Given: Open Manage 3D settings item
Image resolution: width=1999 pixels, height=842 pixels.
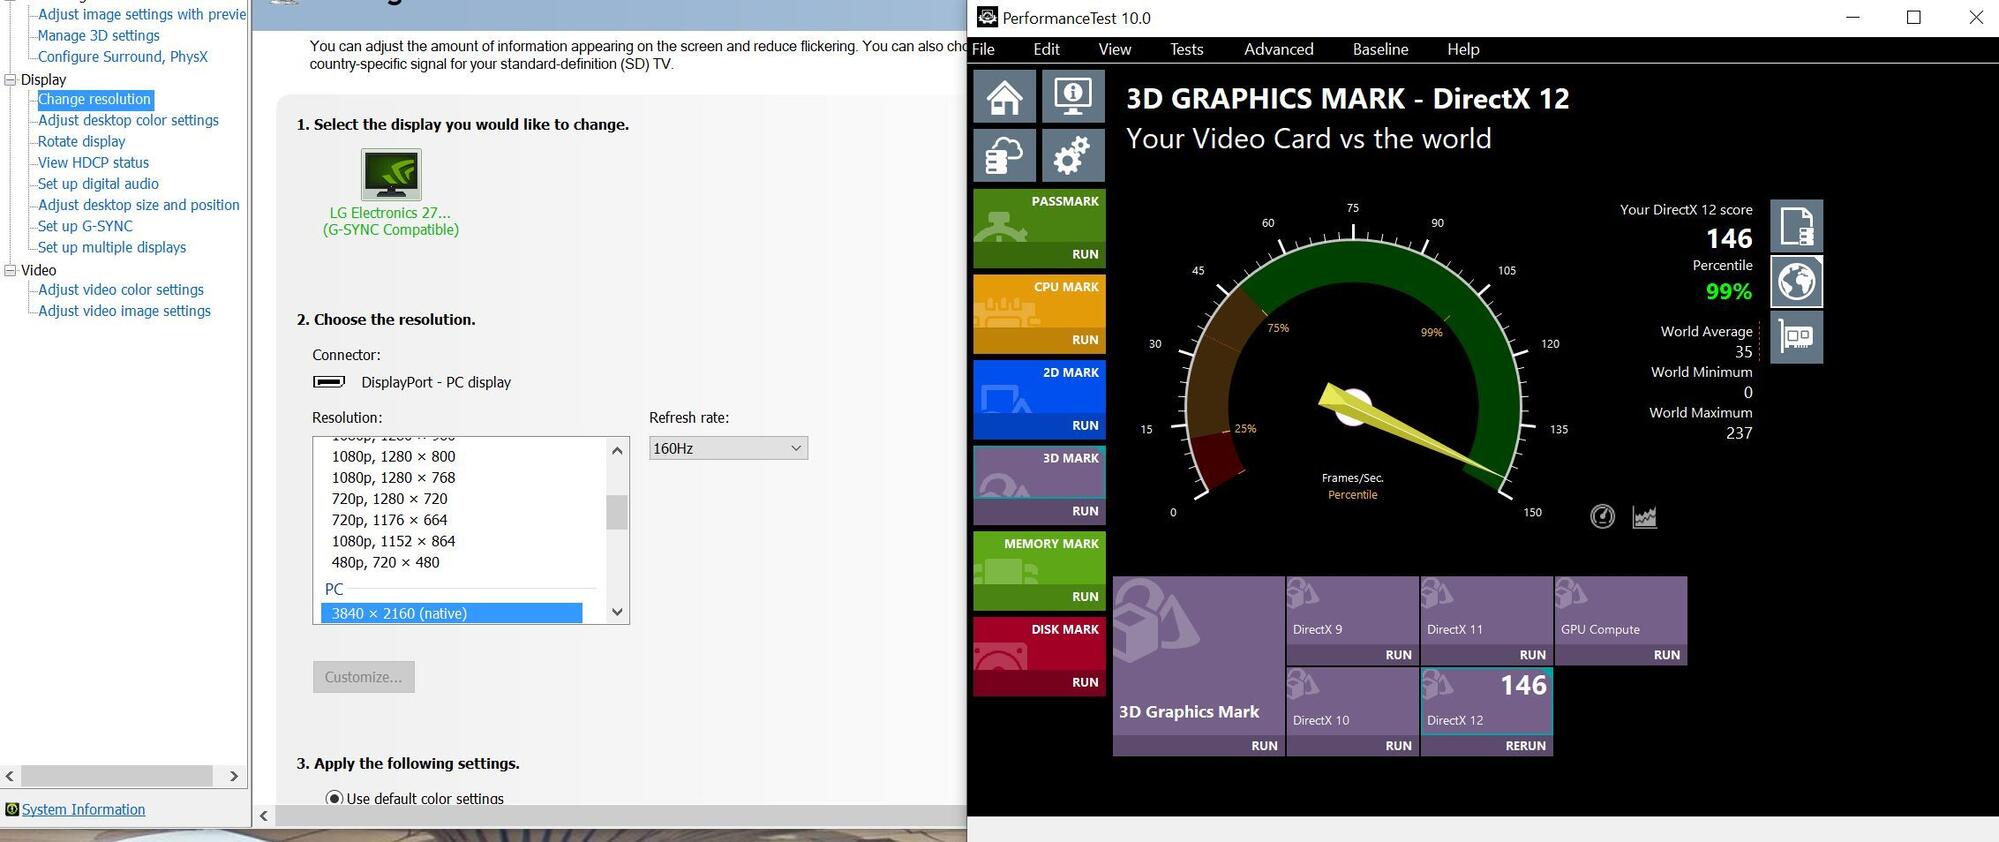Looking at the screenshot, I should pos(98,35).
